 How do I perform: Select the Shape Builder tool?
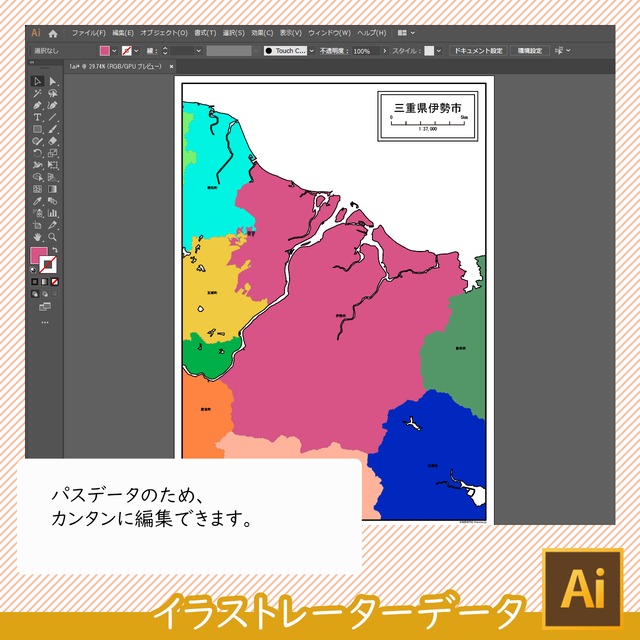37,177
